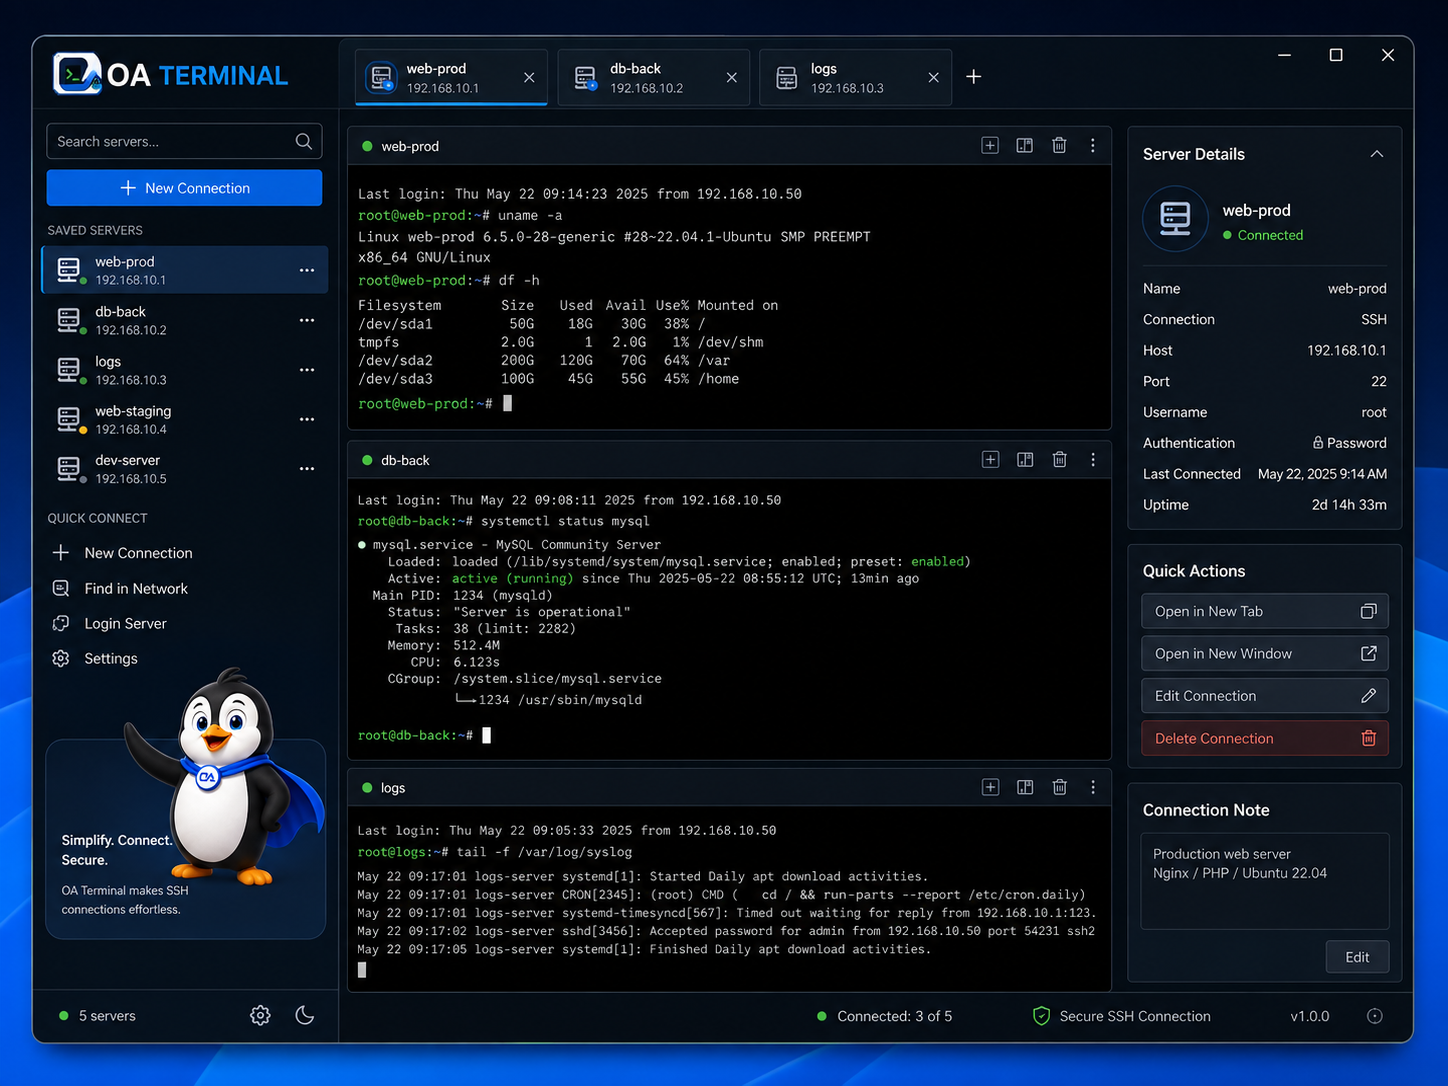Screen dimensions: 1448x1086
Task: Click Find in Network quick connect
Action: click(x=120, y=589)
